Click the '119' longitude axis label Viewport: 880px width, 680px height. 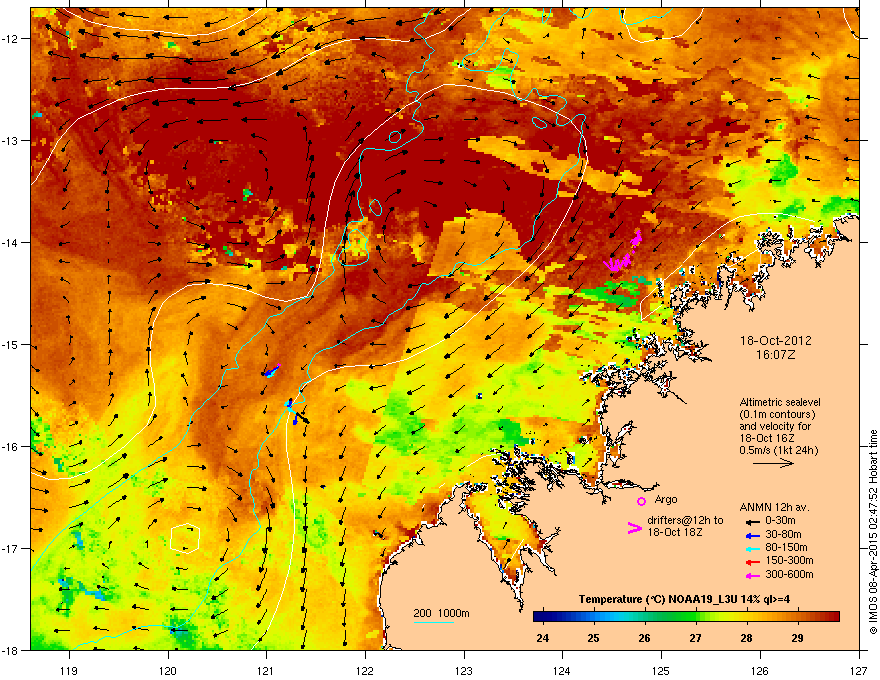[69, 670]
